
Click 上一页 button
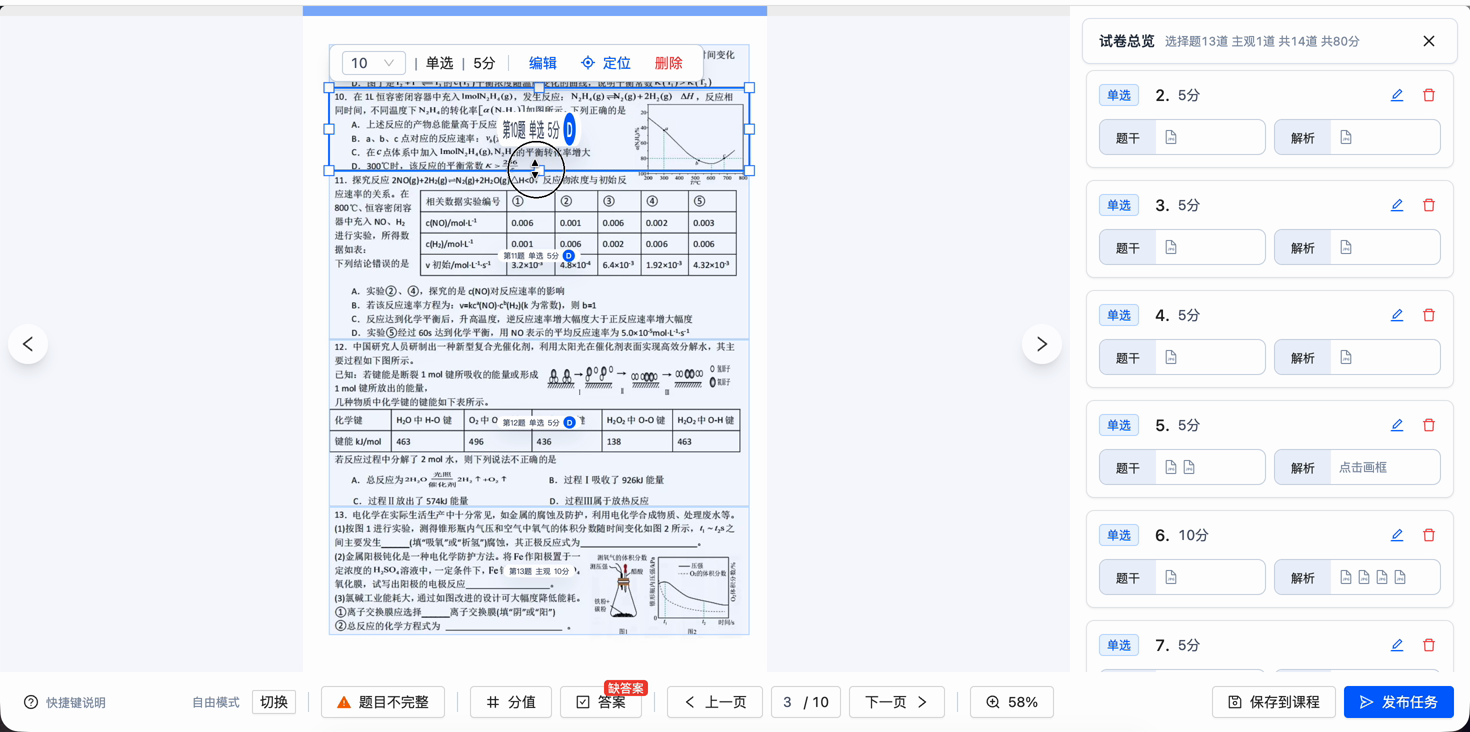click(x=715, y=702)
